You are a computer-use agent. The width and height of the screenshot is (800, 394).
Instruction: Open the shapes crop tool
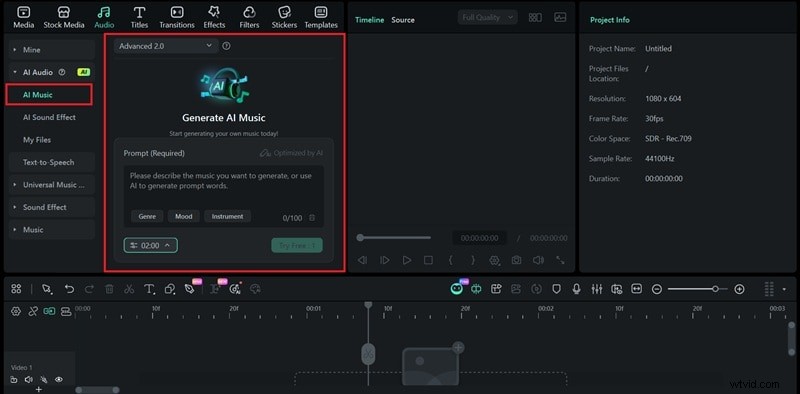(x=170, y=289)
